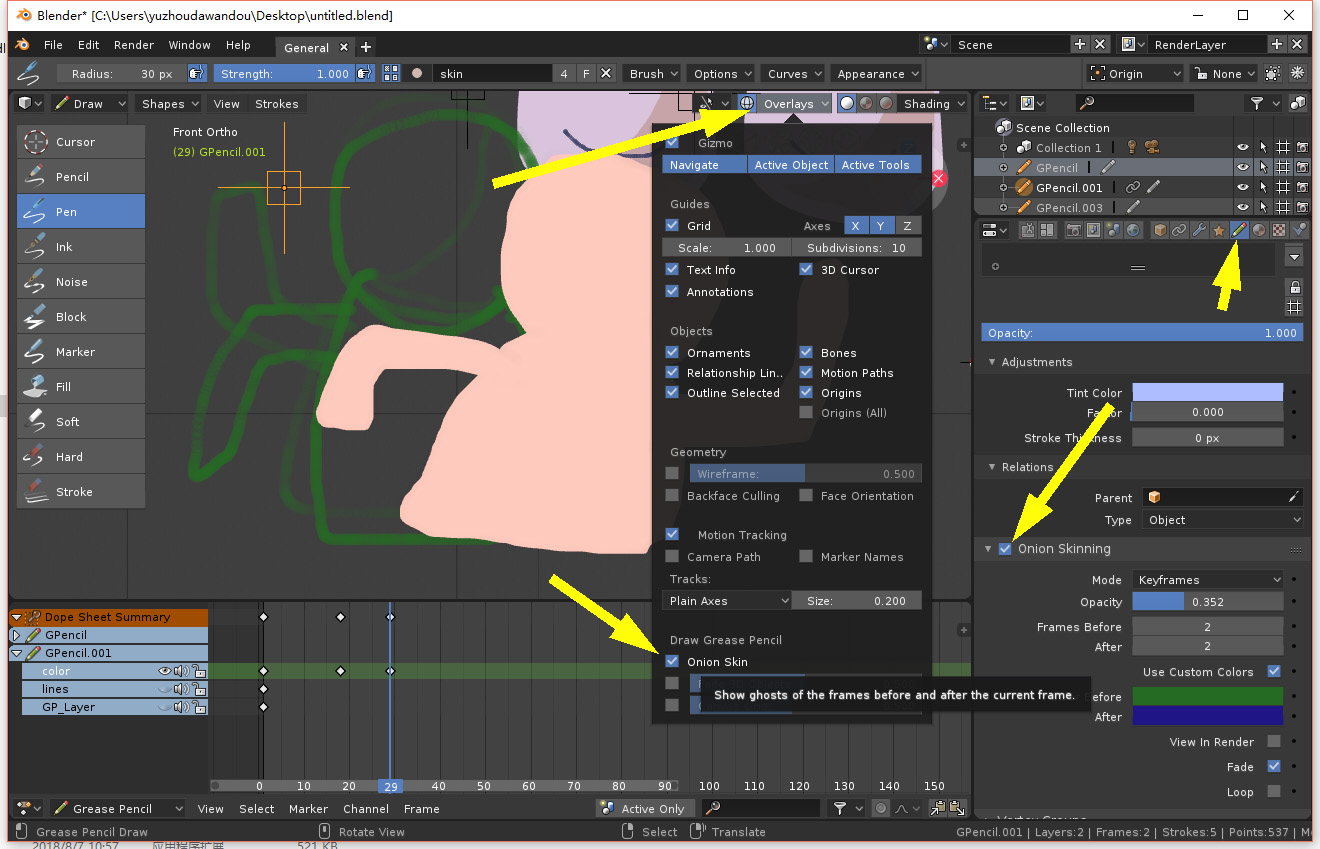
Task: Click the Frames Before value field
Action: pyautogui.click(x=1208, y=627)
